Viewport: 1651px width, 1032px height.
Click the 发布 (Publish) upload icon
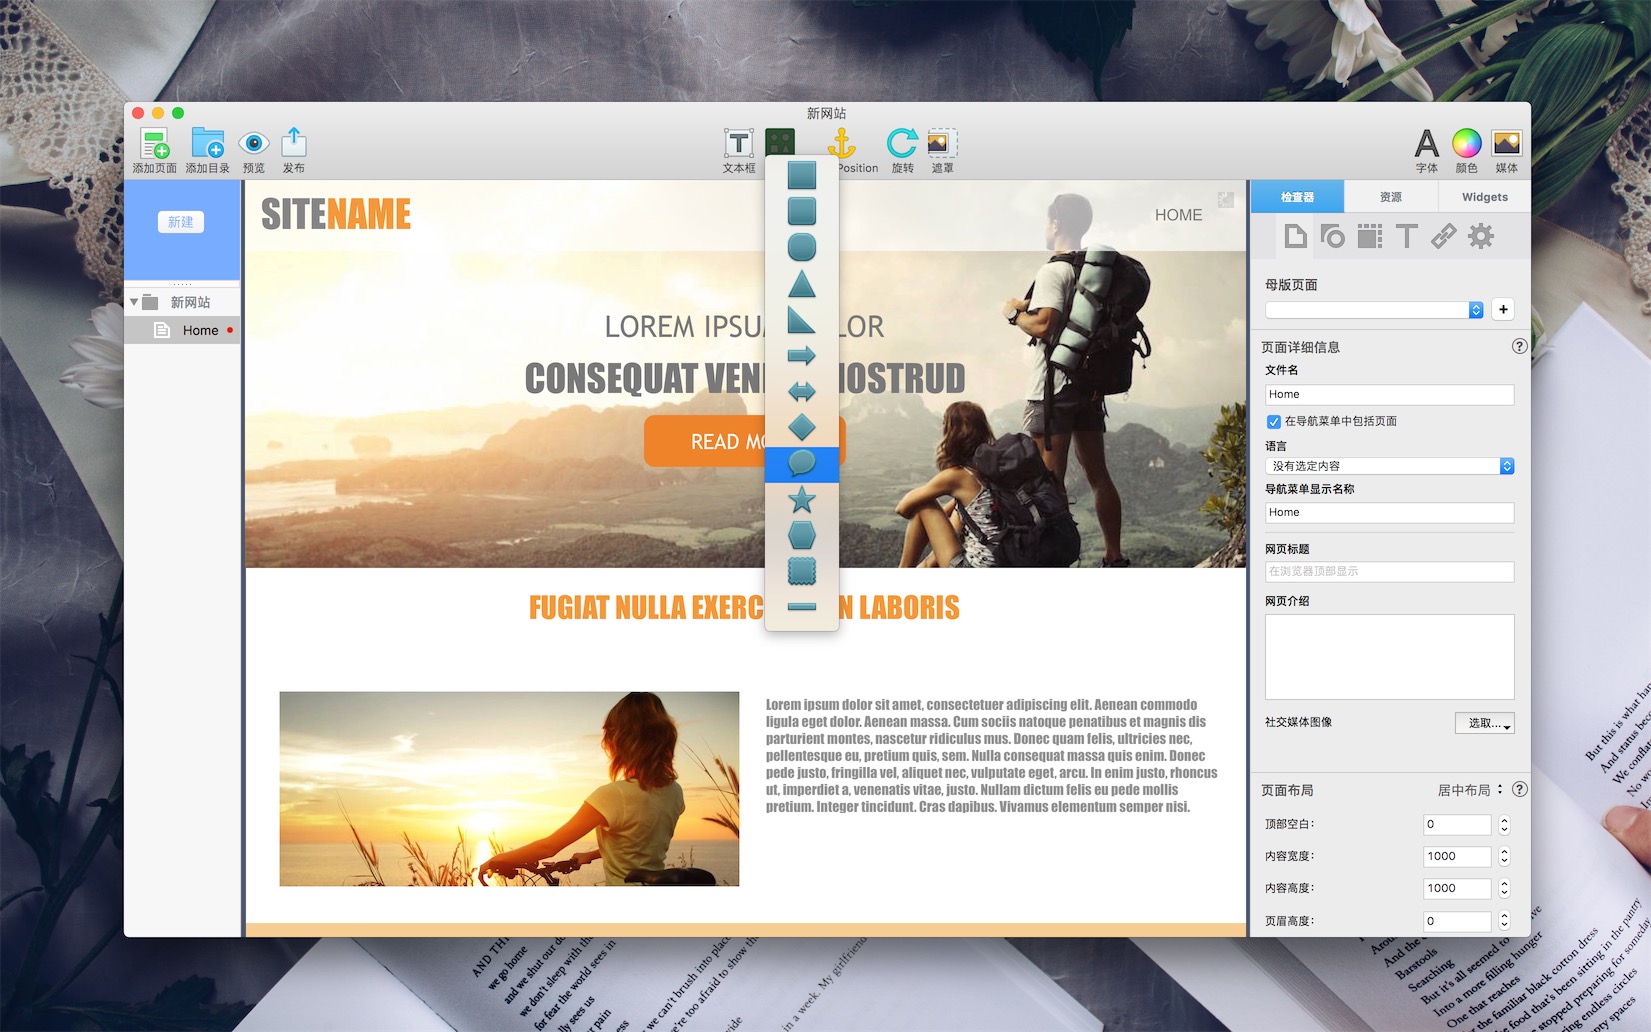(x=294, y=142)
